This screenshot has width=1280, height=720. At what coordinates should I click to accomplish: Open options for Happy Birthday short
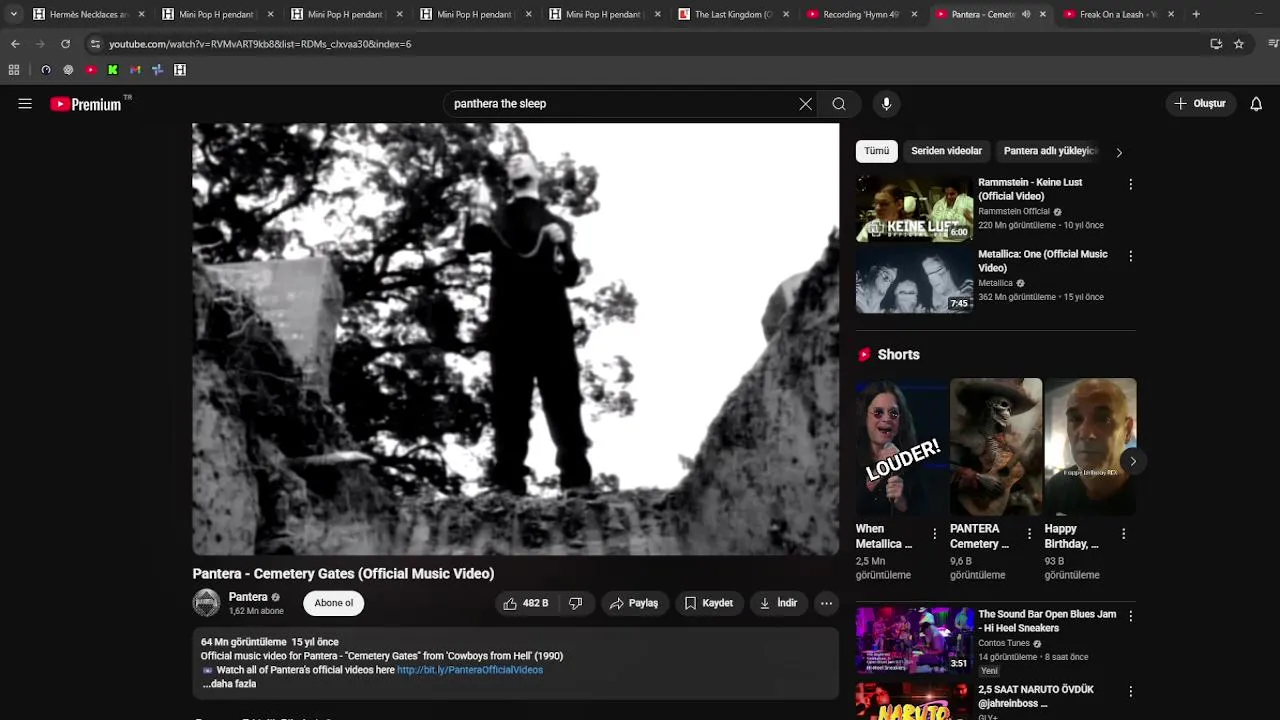pyautogui.click(x=1124, y=534)
